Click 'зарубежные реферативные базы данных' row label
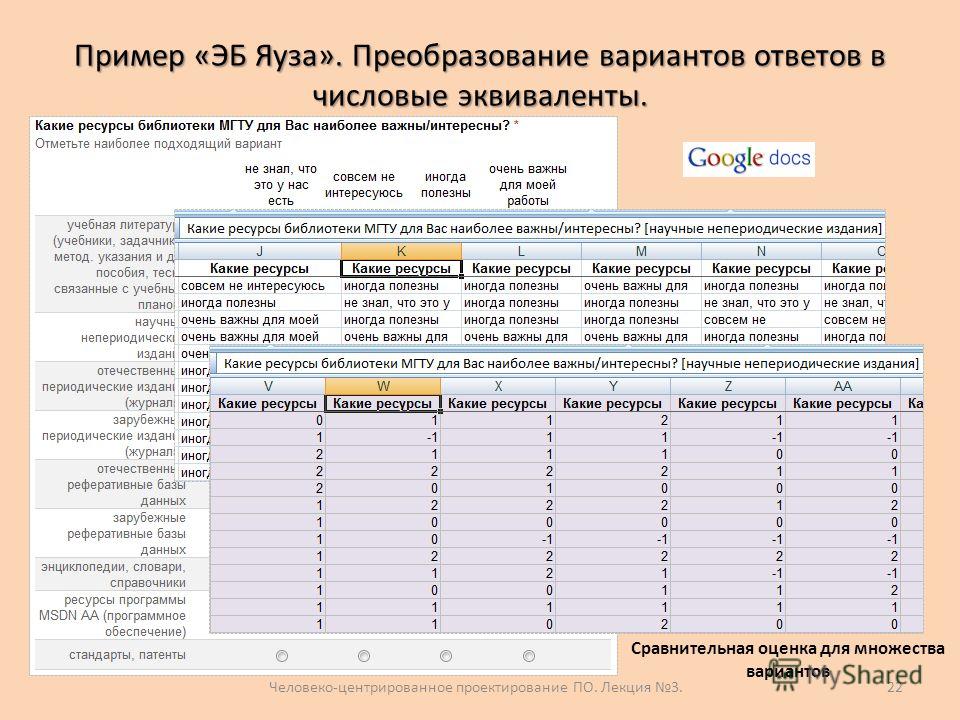 tap(126, 533)
